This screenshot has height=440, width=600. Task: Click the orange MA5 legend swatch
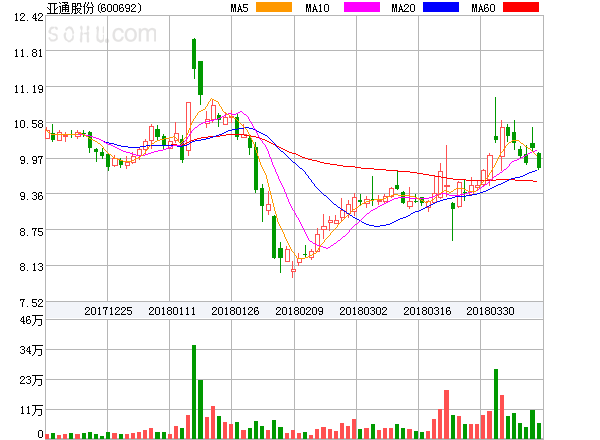(274, 7)
